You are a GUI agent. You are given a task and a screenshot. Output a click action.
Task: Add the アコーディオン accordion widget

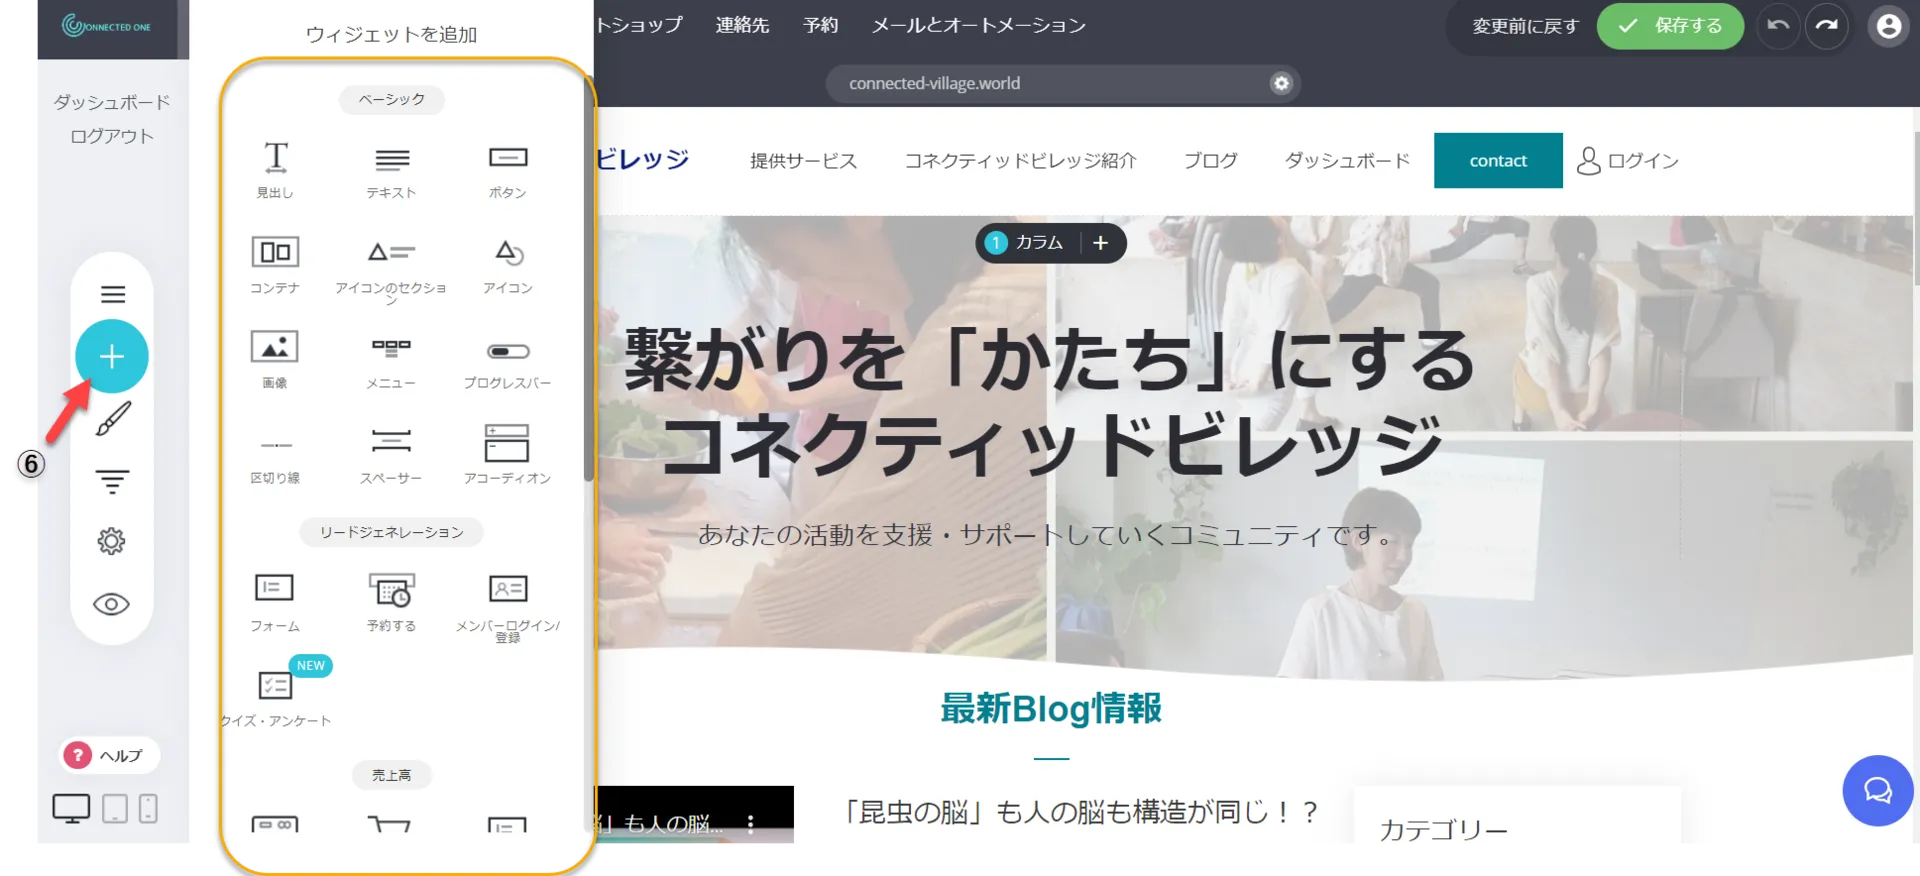pyautogui.click(x=507, y=452)
